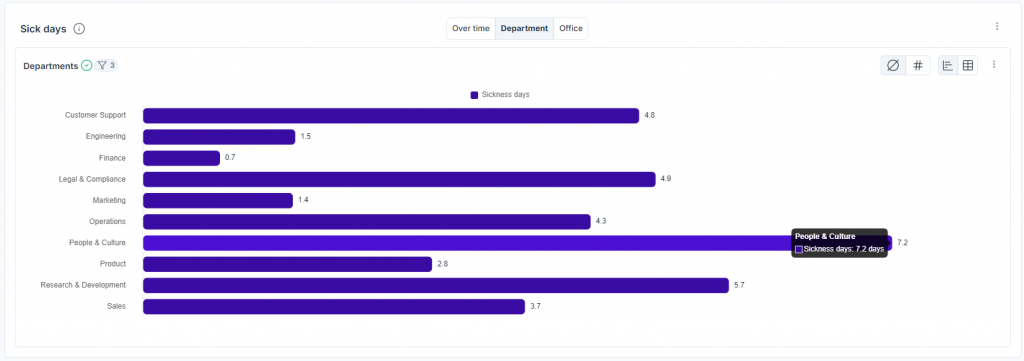Click the People & Culture axis label
The height and width of the screenshot is (361, 1024).
tap(98, 243)
